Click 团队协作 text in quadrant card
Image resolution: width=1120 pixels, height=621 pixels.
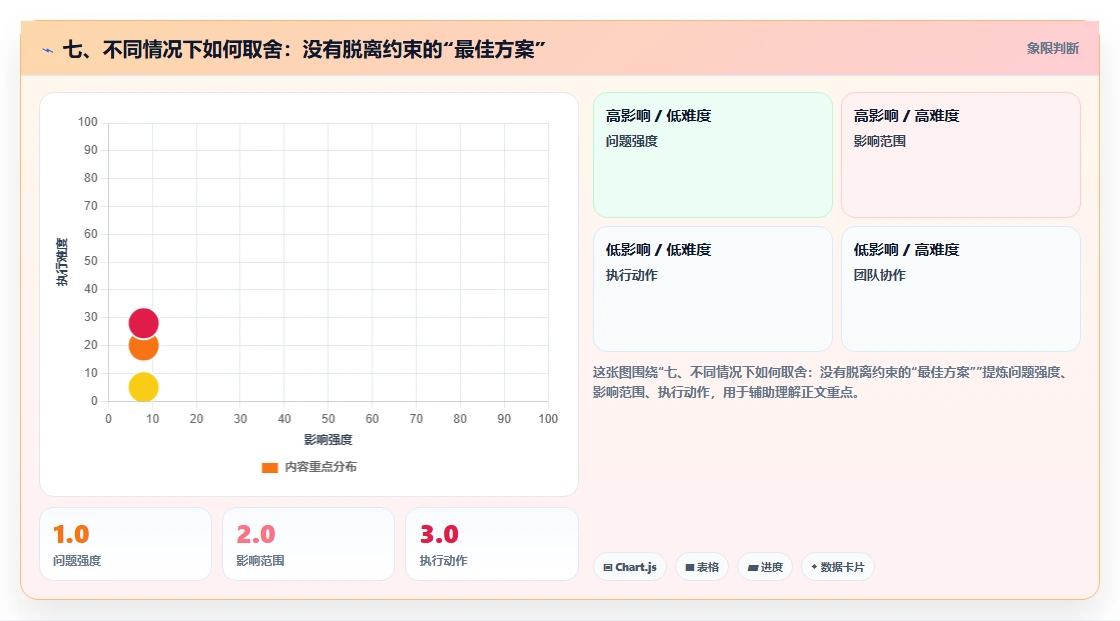(879, 275)
